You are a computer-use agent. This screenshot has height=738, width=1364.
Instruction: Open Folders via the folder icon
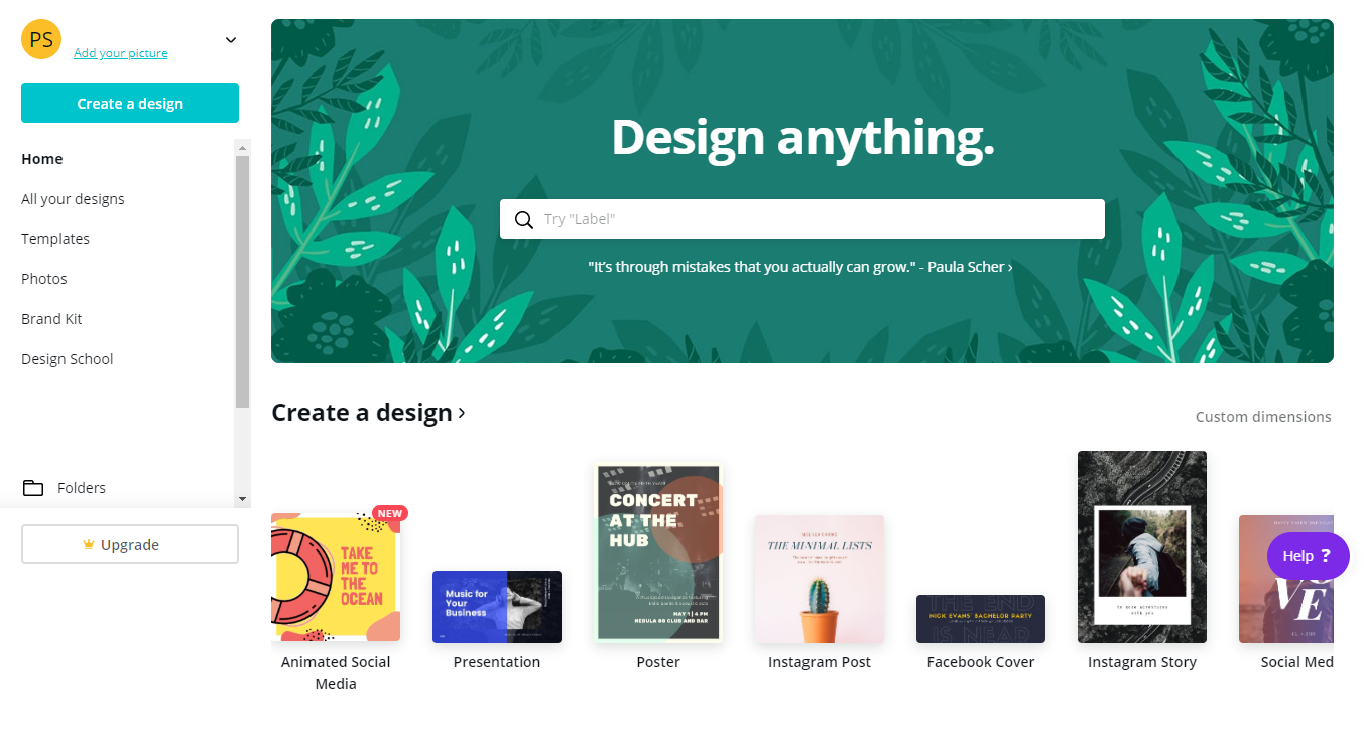[x=33, y=488]
